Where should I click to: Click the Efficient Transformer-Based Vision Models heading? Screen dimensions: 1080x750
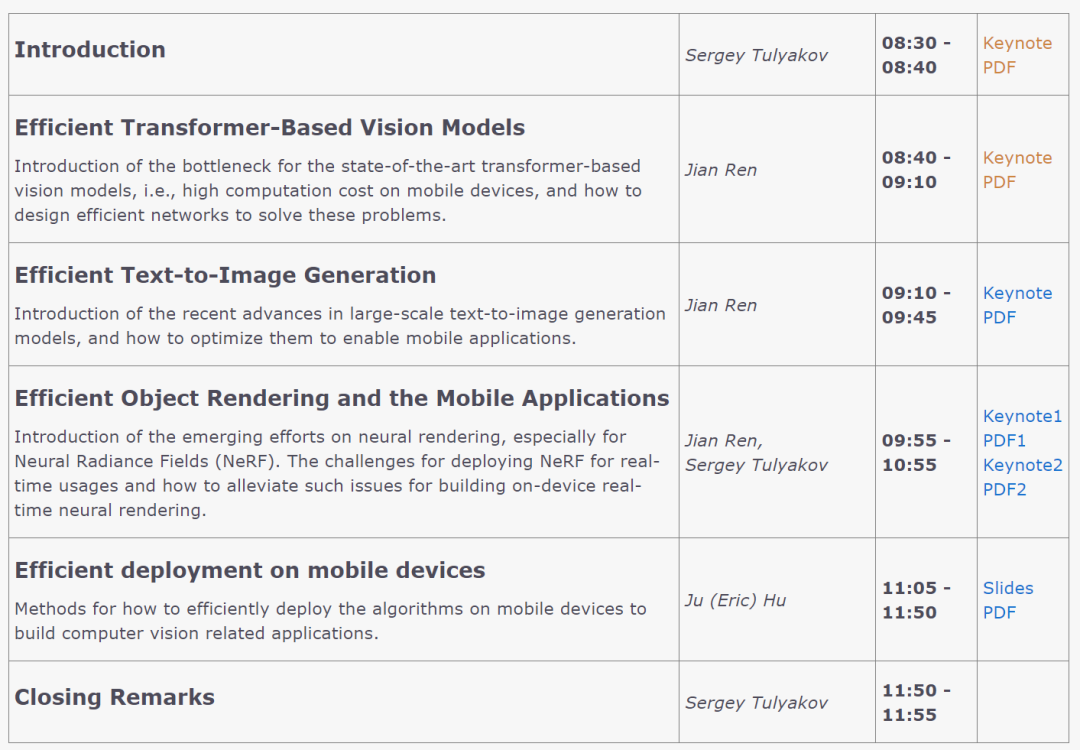click(x=269, y=127)
